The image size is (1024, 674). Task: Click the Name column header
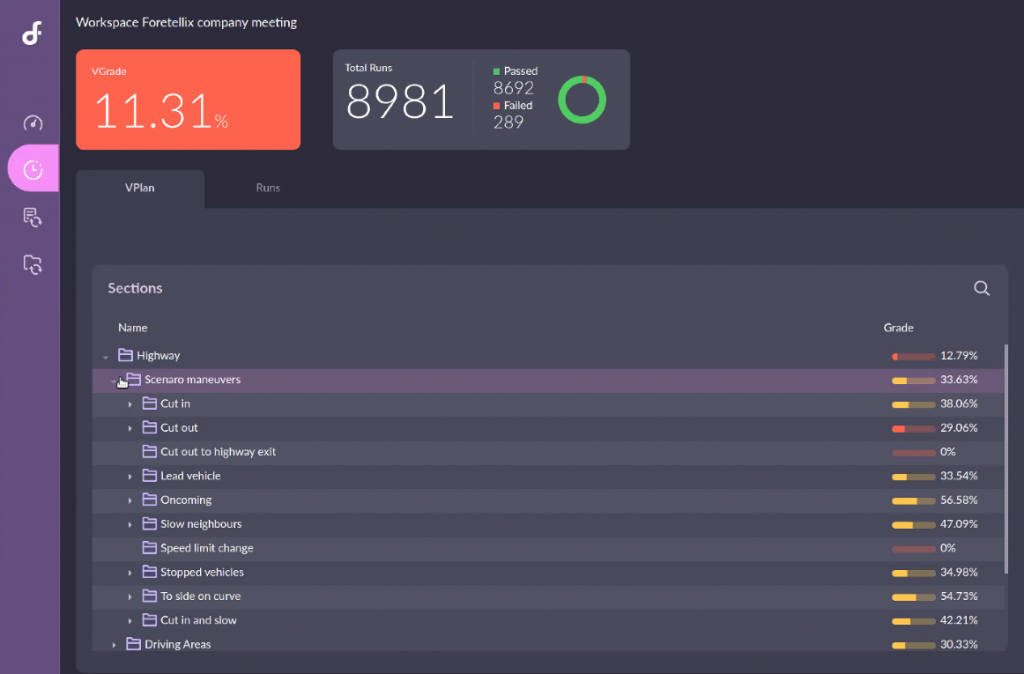pos(132,328)
